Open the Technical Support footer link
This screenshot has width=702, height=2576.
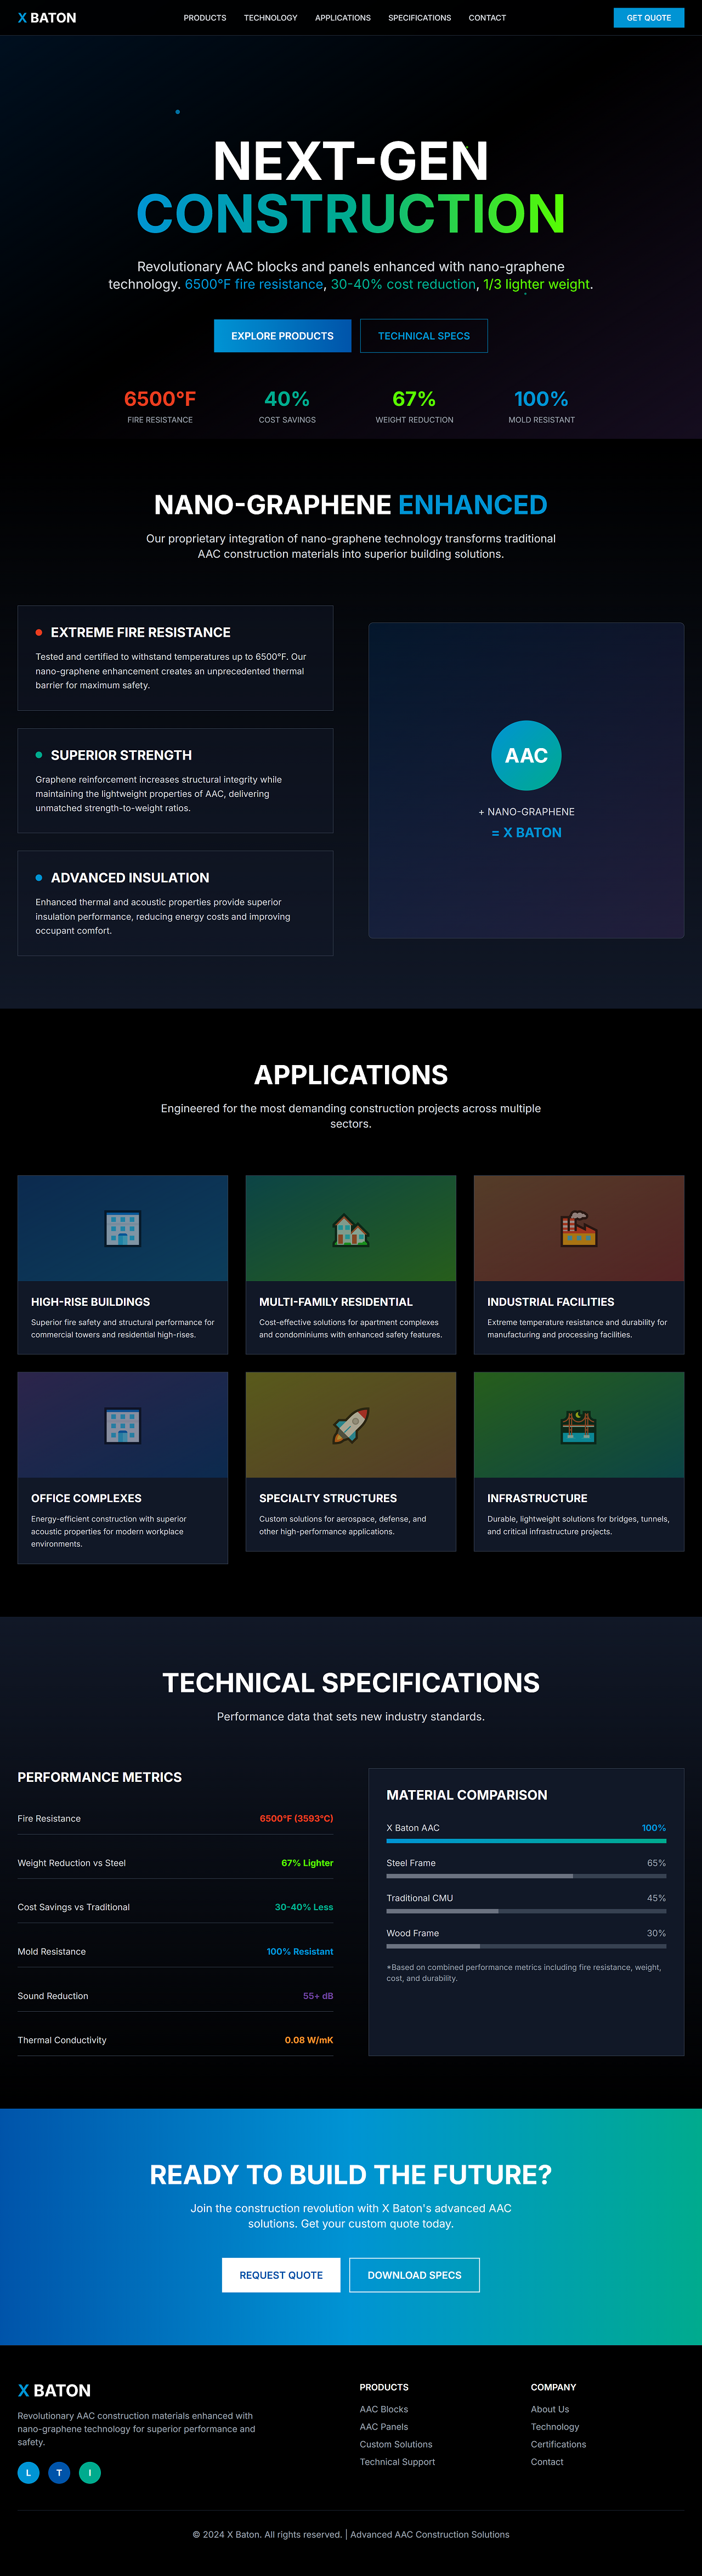click(x=398, y=2462)
